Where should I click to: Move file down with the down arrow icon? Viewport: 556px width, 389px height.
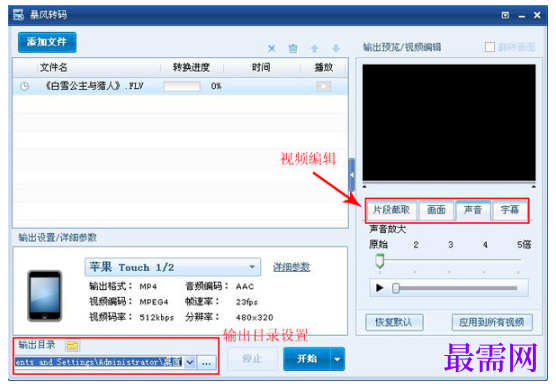click(x=336, y=48)
